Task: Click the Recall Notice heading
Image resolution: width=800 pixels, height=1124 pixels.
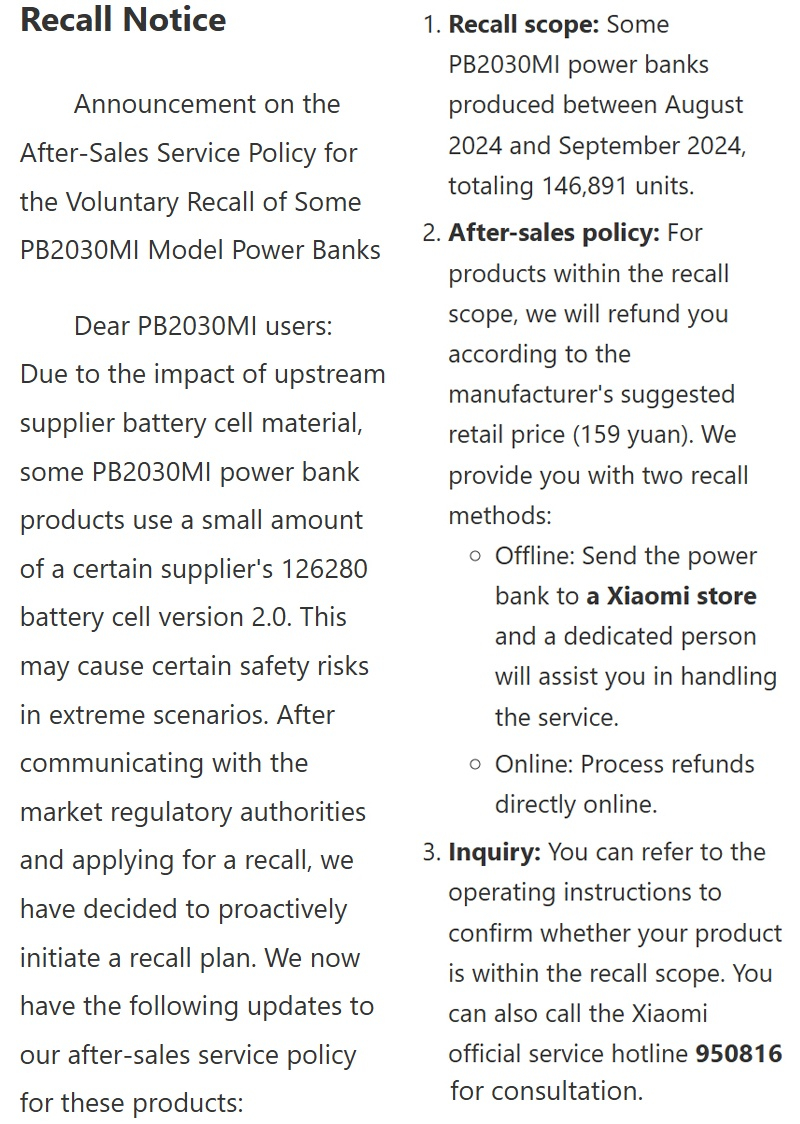Action: pos(123,19)
